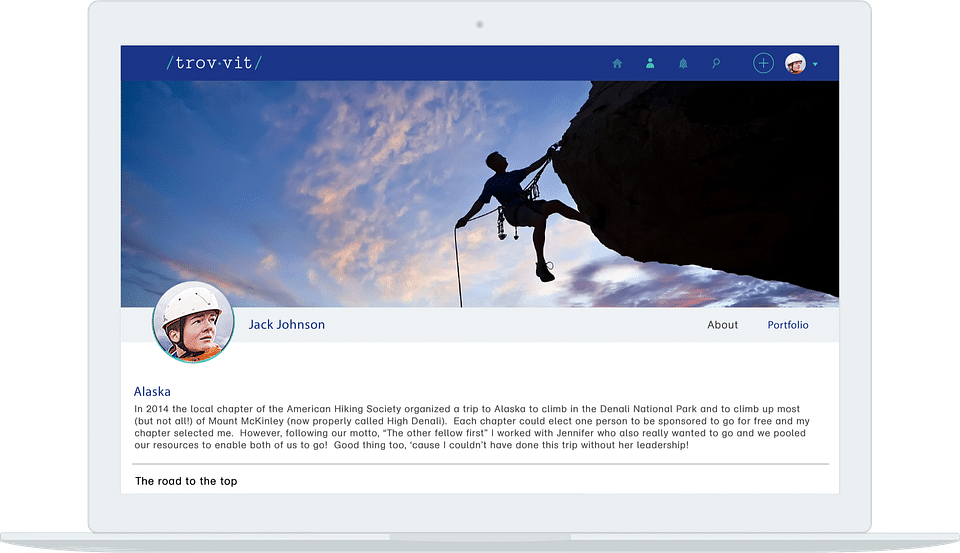Viewport: 960px width, 553px height.
Task: Click the paragraph beginning "In 2014 the local chapter"
Action: 472,427
